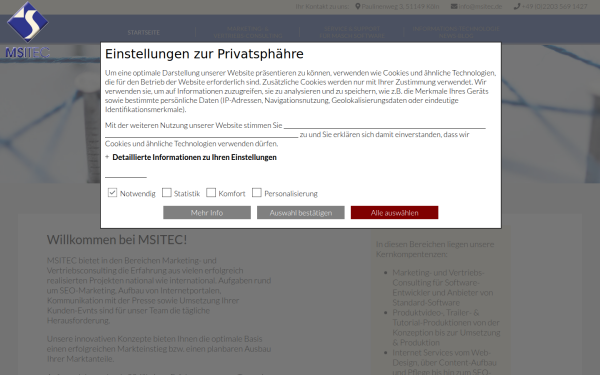Viewport: 600px width, 375px height.
Task: Enable the Personalisierung checkbox
Action: point(256,192)
